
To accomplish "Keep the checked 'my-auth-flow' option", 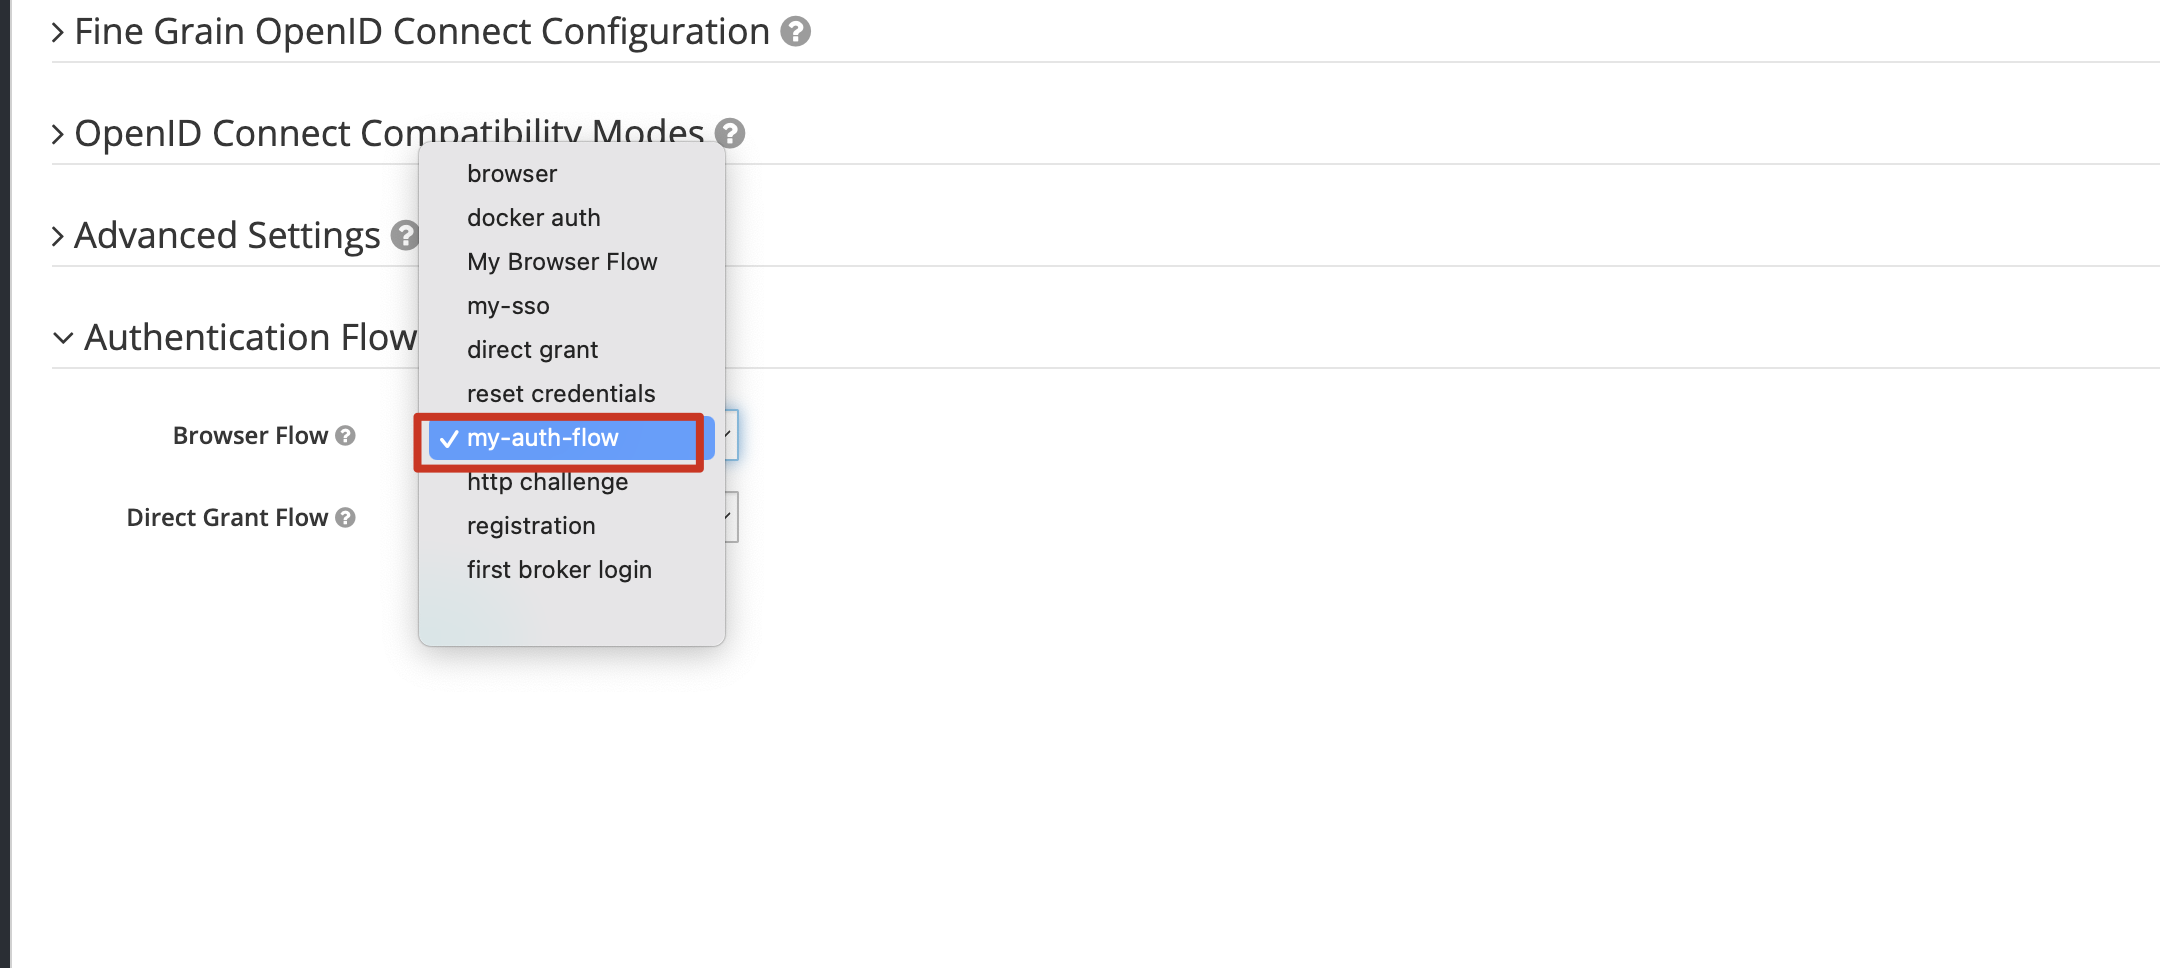I will 543,438.
